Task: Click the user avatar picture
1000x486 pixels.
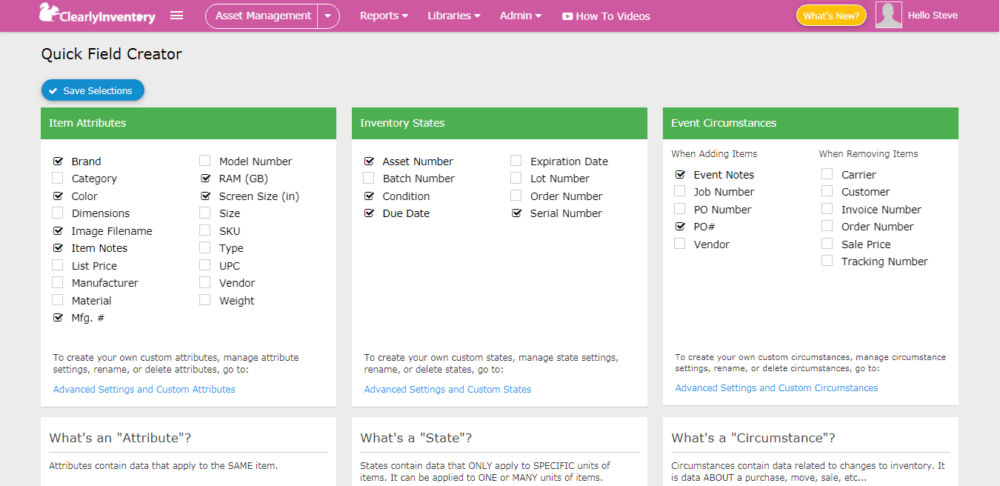Action: pyautogui.click(x=888, y=15)
